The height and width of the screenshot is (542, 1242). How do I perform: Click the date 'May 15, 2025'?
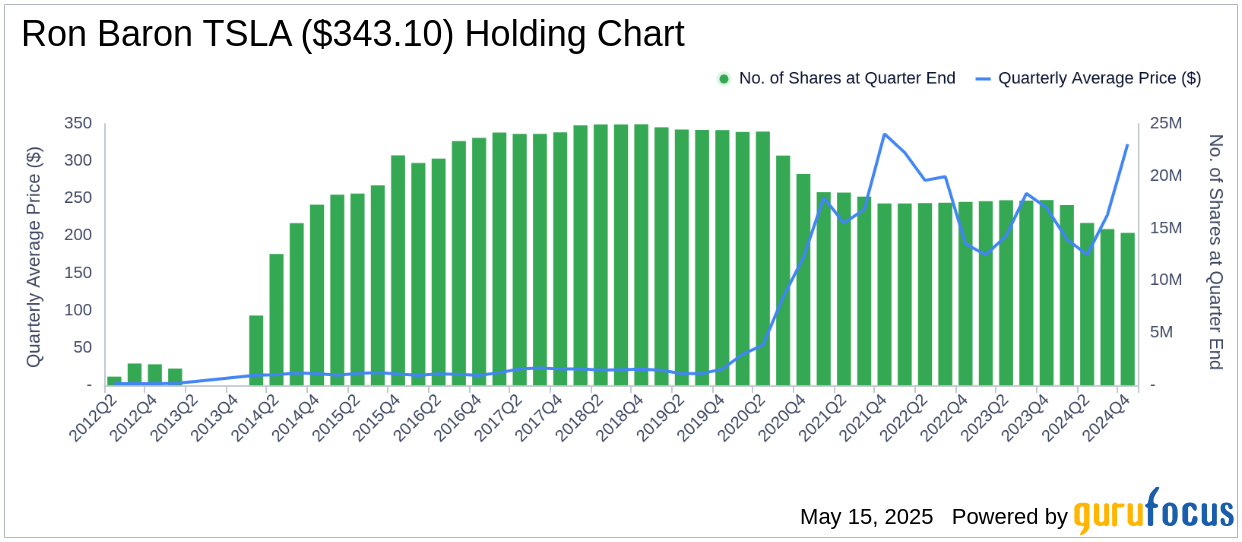pyautogui.click(x=866, y=516)
